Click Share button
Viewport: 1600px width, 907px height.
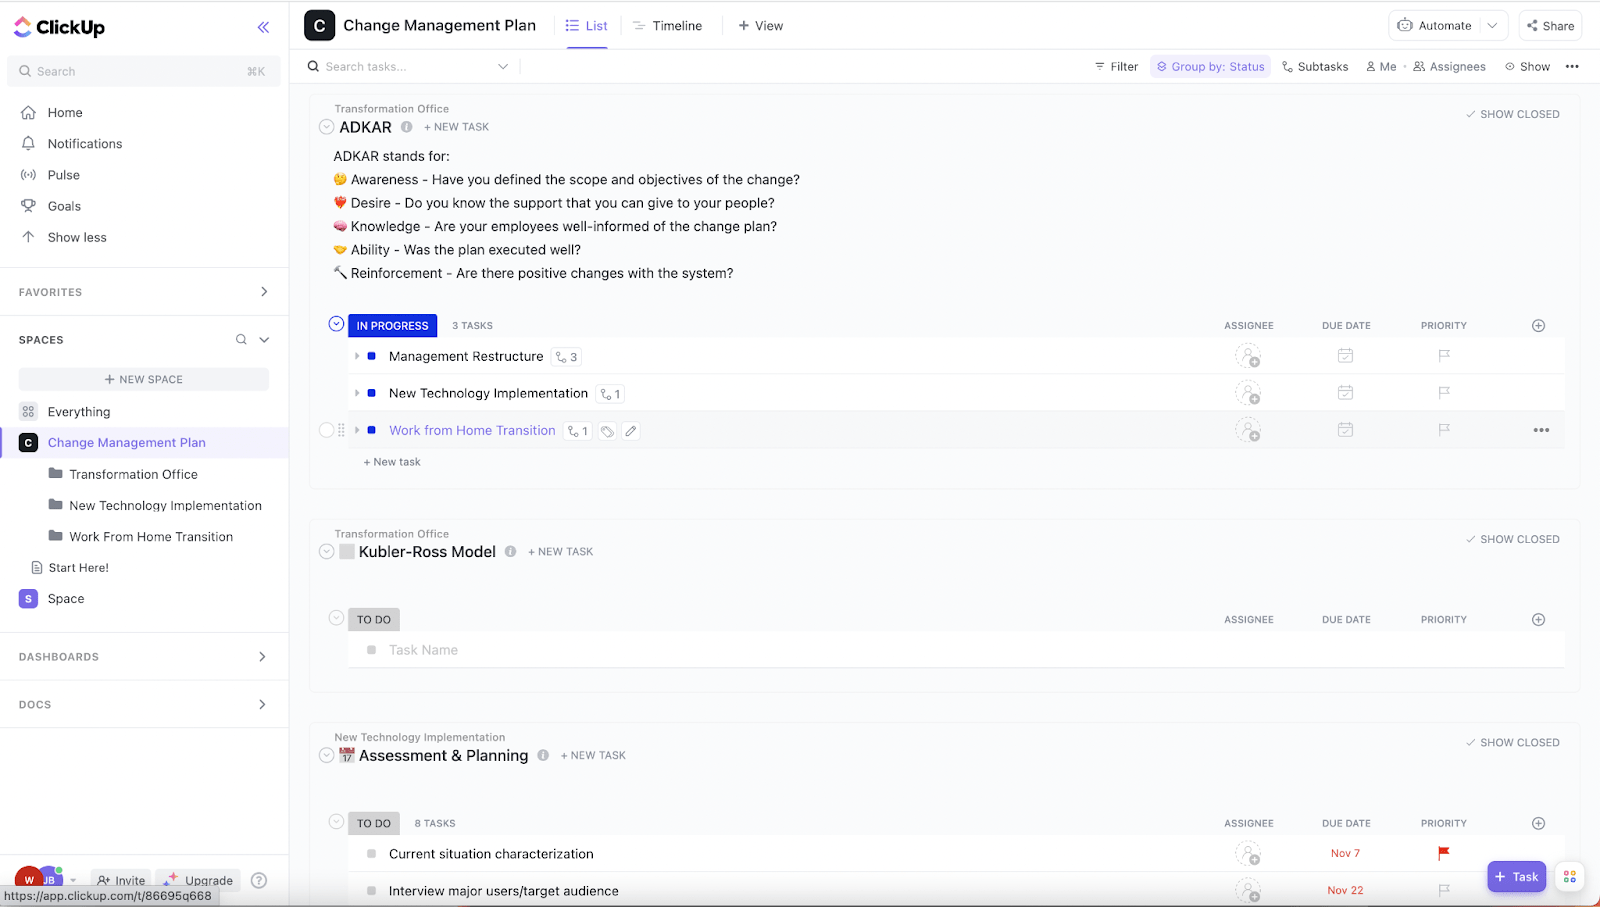coord(1550,26)
